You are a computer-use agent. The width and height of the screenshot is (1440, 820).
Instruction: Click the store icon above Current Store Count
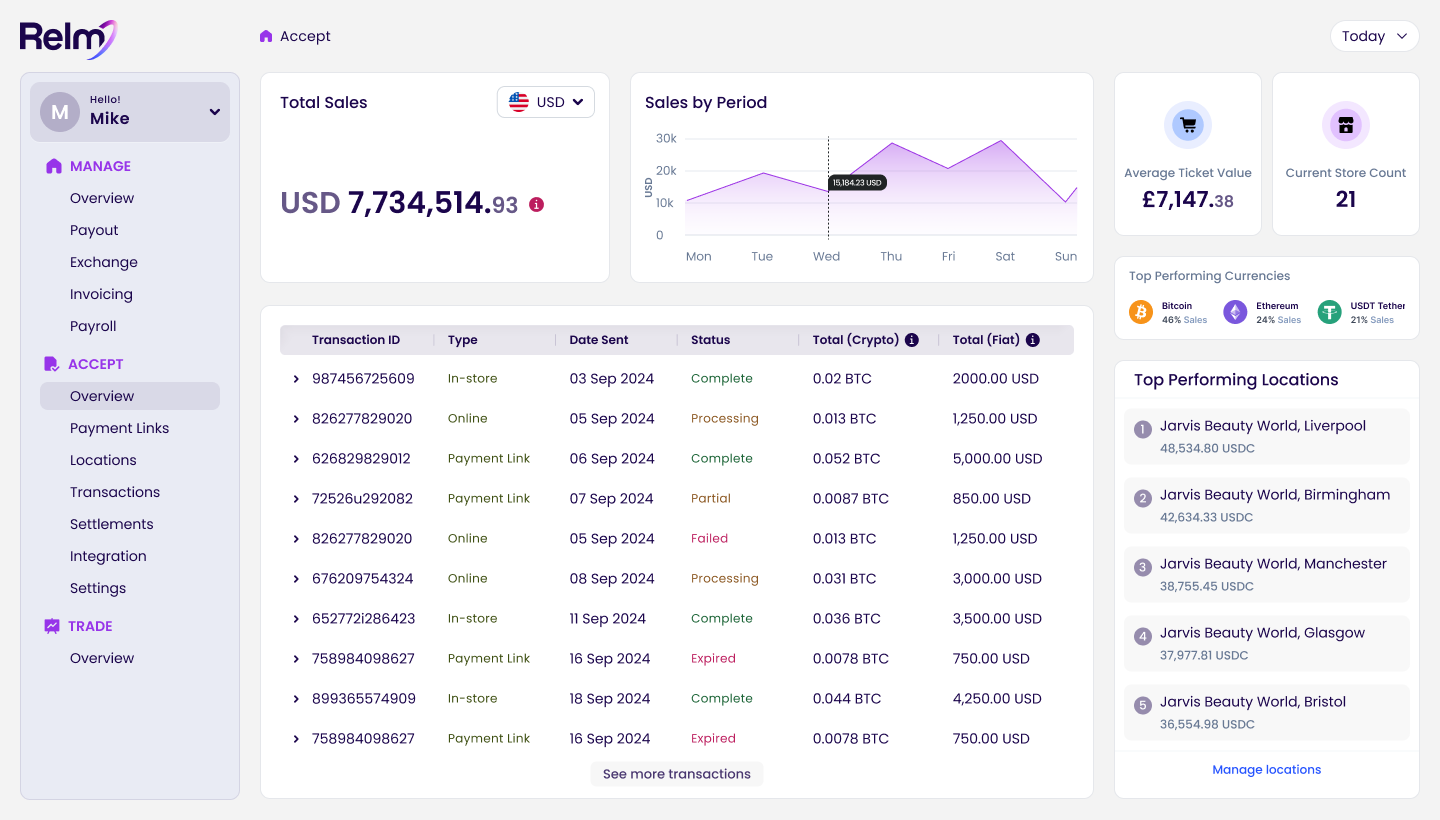1346,125
